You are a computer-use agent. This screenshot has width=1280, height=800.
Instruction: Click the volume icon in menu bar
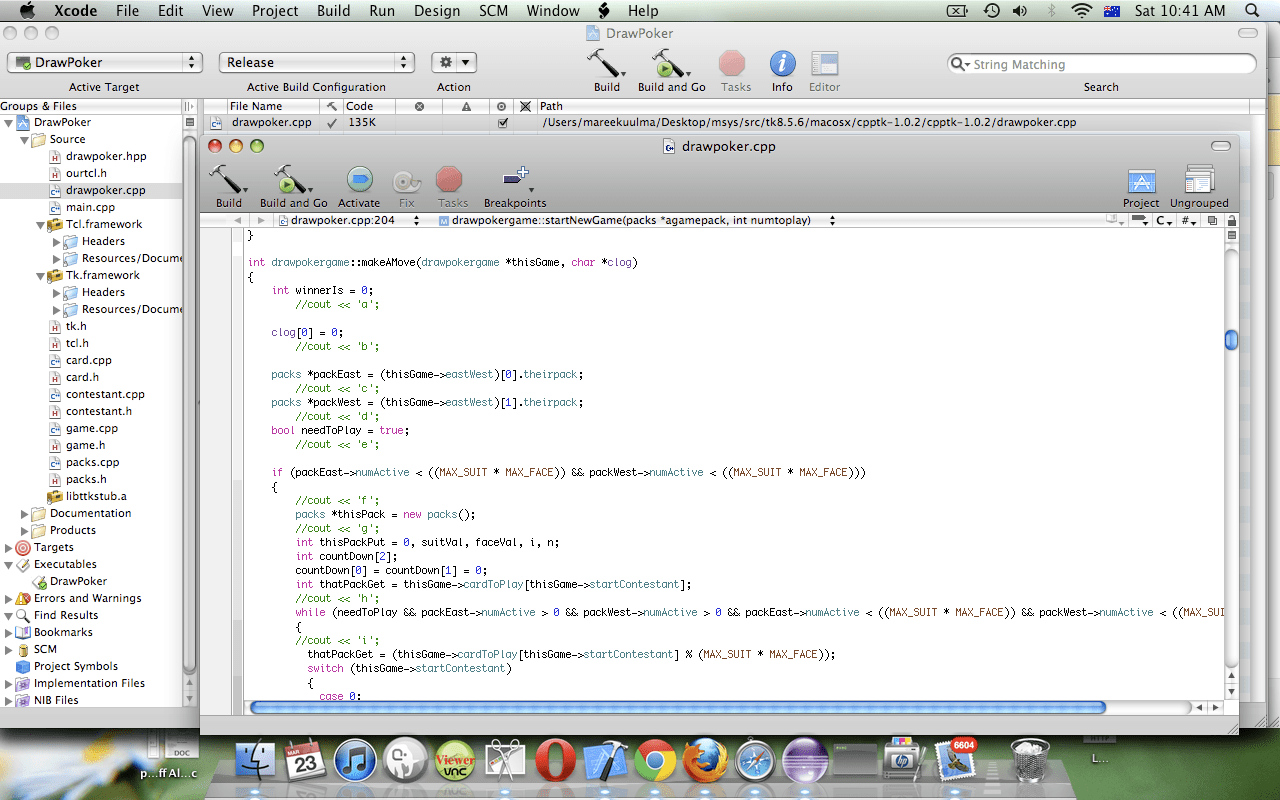click(1020, 11)
